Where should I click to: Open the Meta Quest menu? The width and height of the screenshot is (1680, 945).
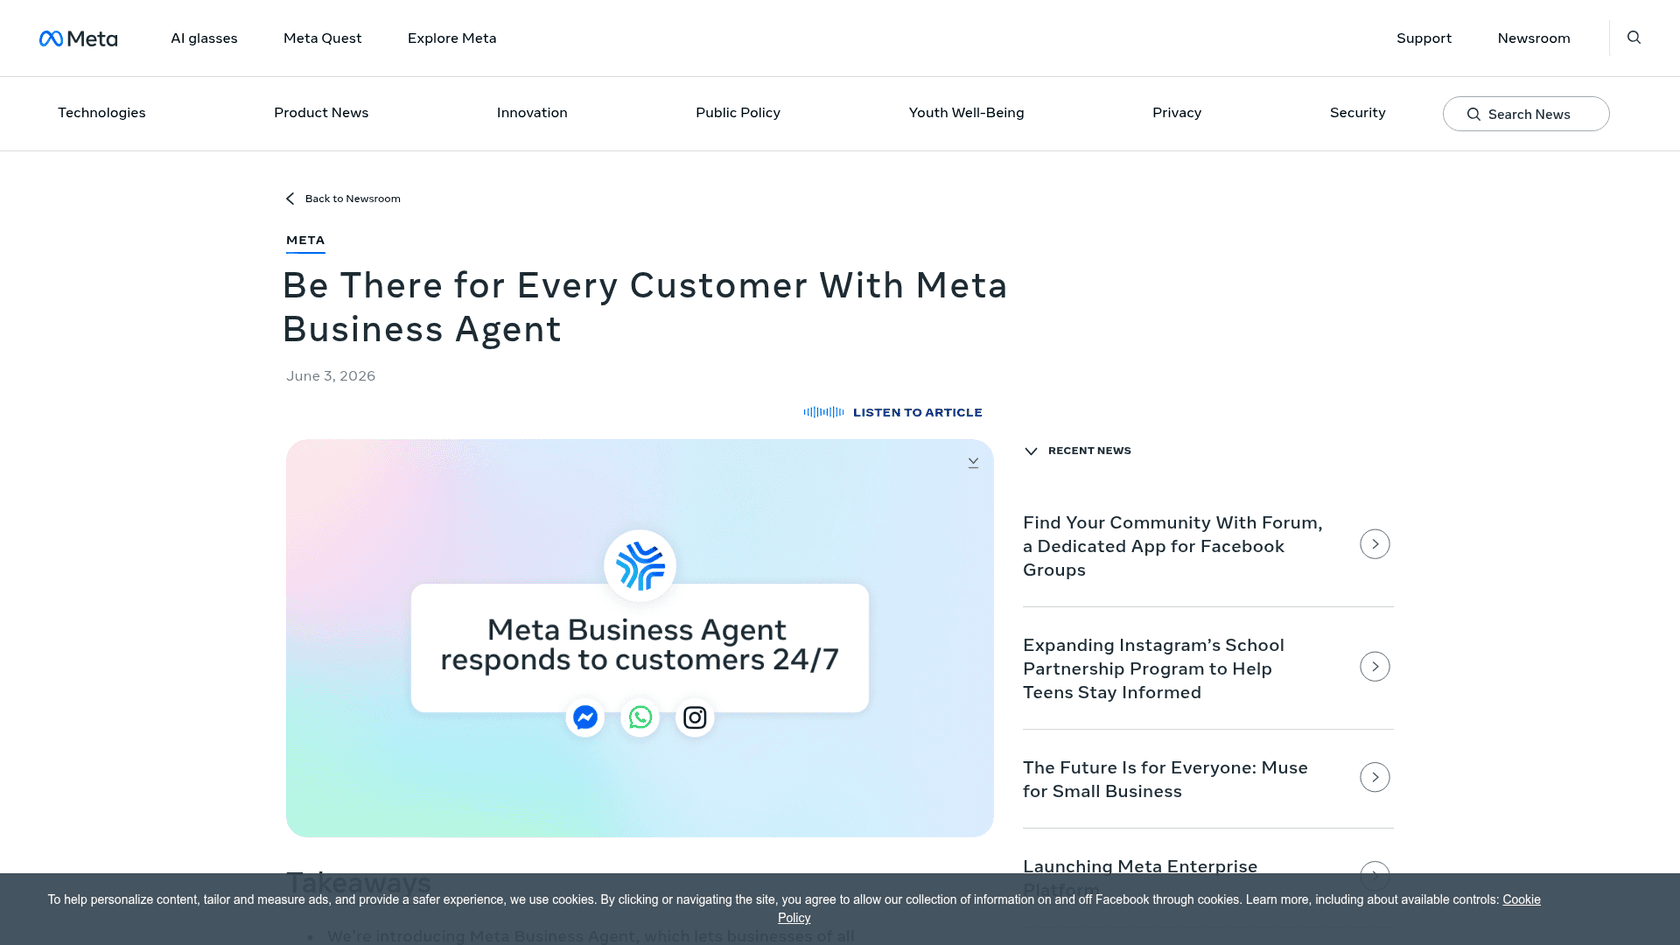[x=322, y=38]
